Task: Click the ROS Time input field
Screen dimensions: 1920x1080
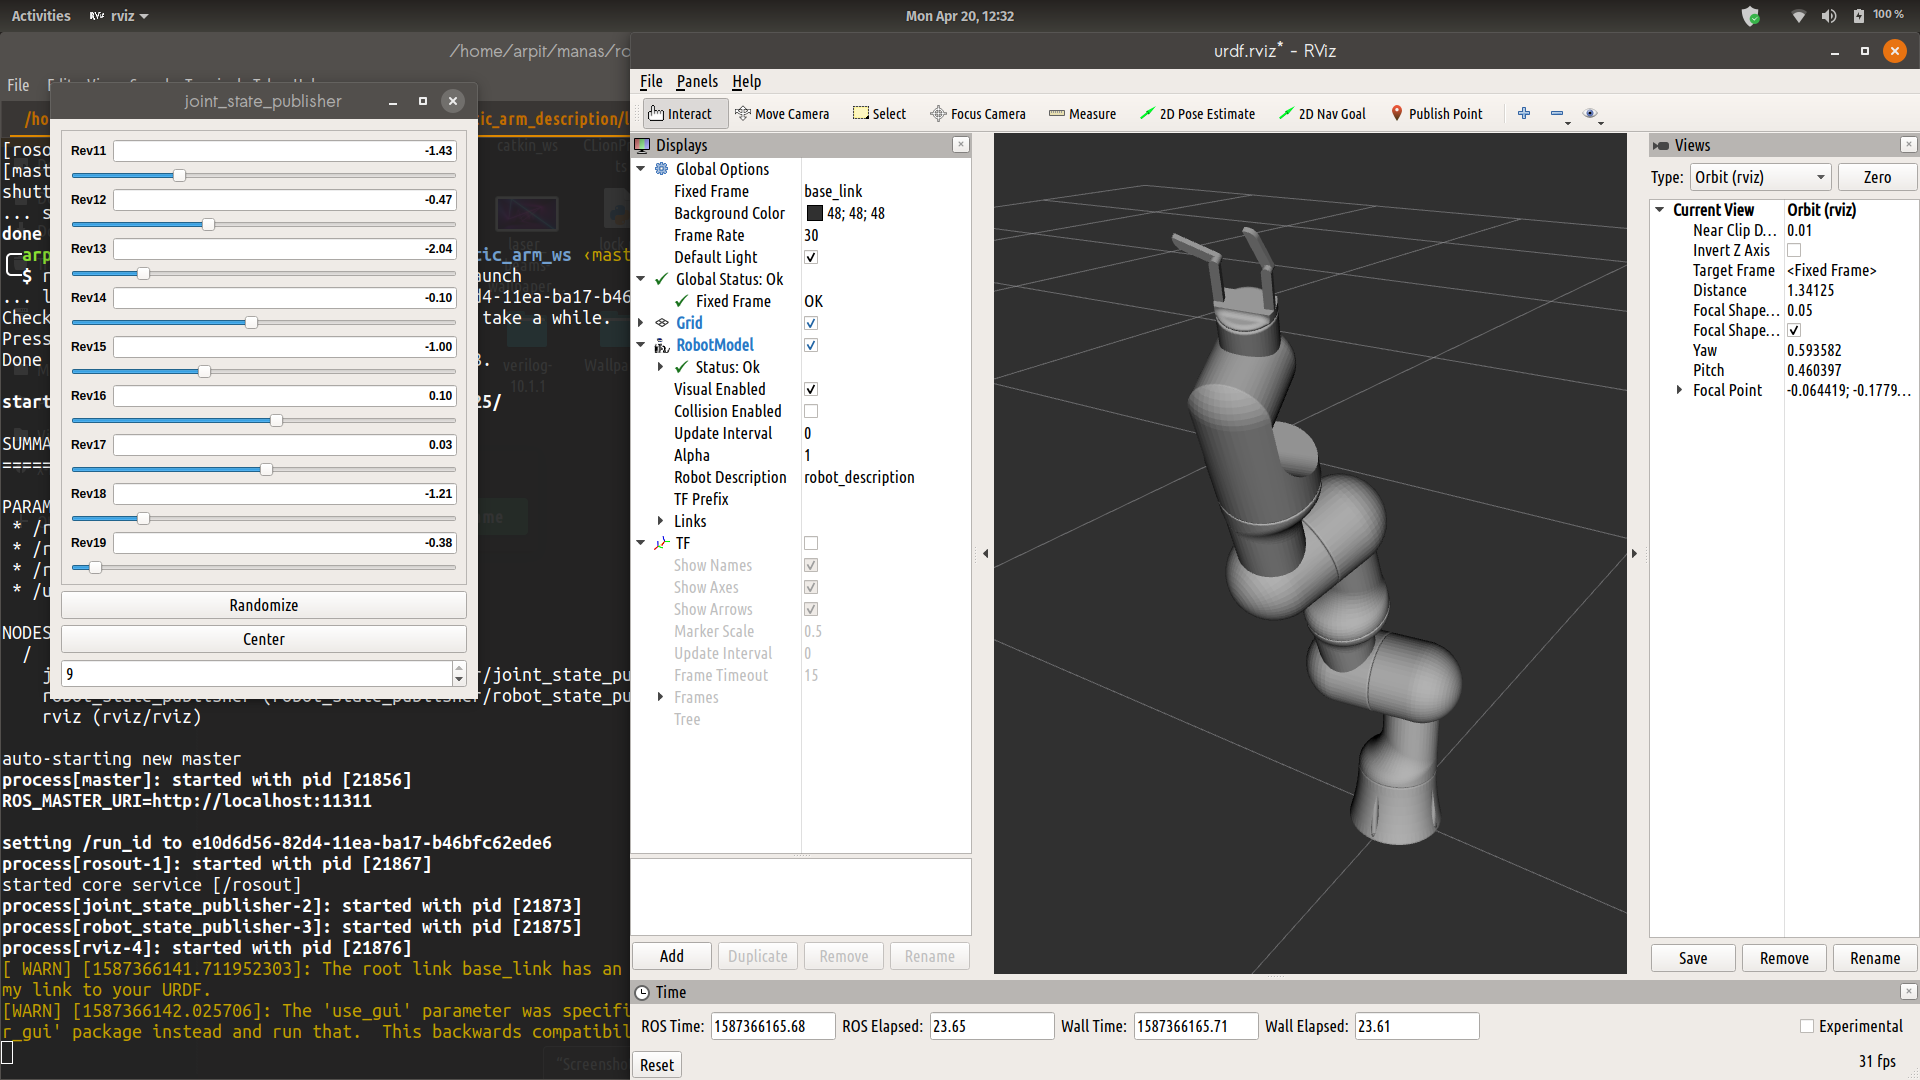Action: coord(771,1026)
